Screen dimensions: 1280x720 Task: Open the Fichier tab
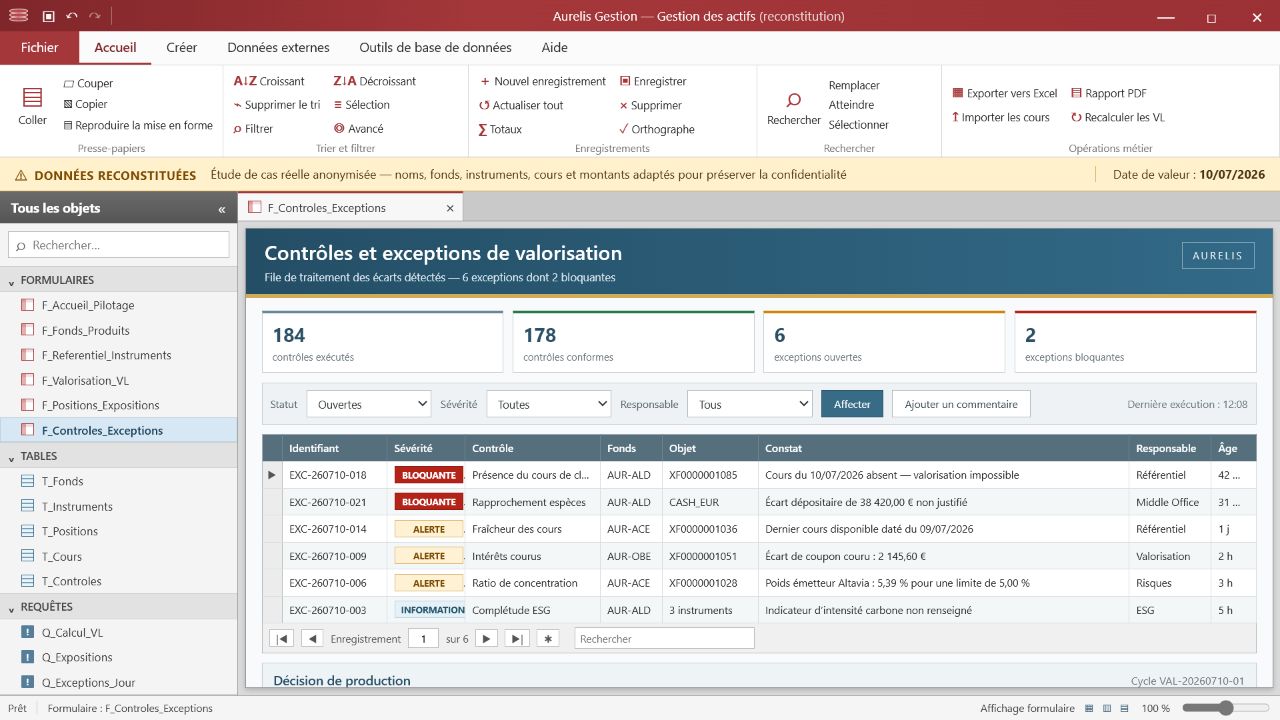(x=40, y=47)
